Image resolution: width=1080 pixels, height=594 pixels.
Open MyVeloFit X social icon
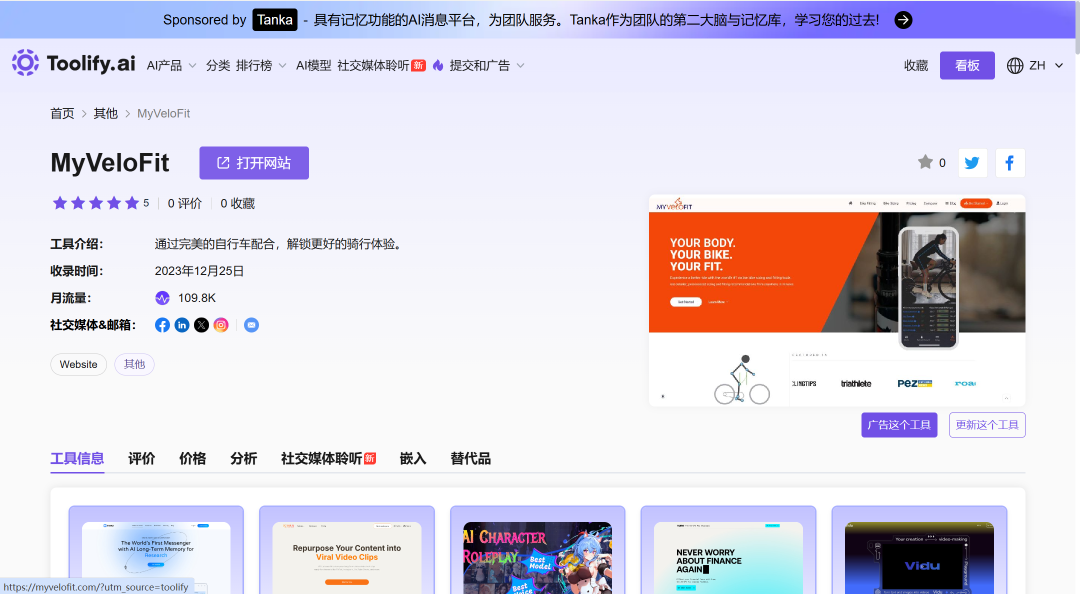(201, 325)
